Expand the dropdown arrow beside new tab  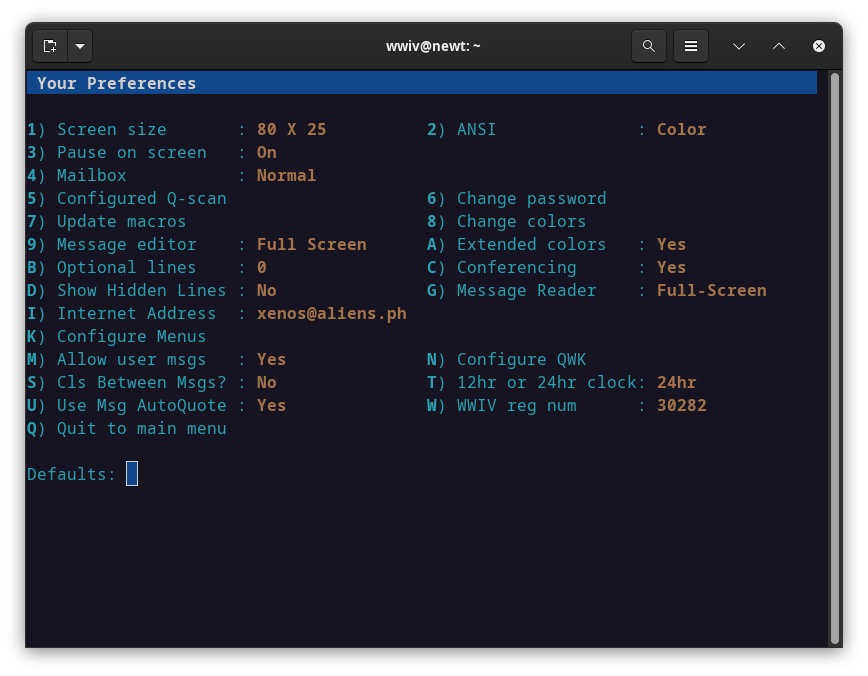point(80,46)
